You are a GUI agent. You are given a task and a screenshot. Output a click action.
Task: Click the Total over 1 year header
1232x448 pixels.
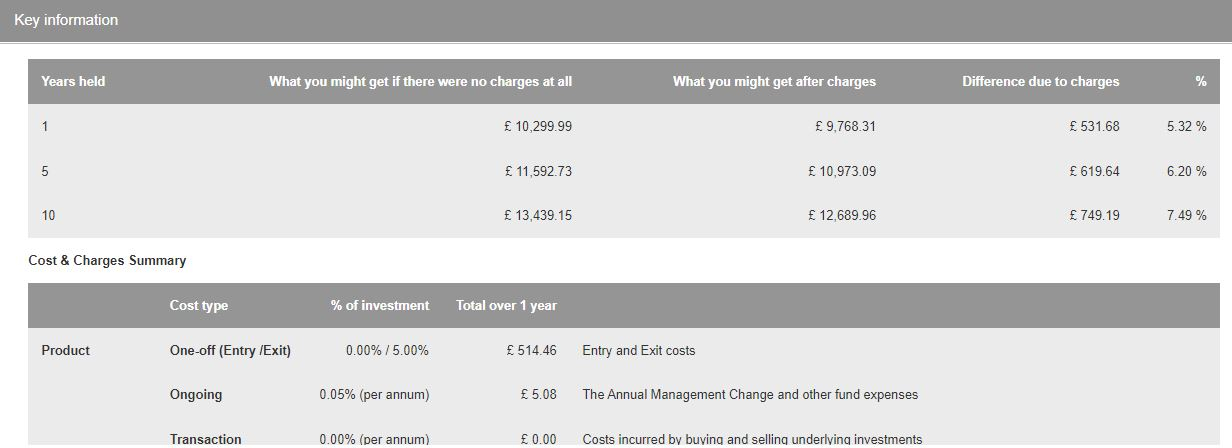point(506,306)
